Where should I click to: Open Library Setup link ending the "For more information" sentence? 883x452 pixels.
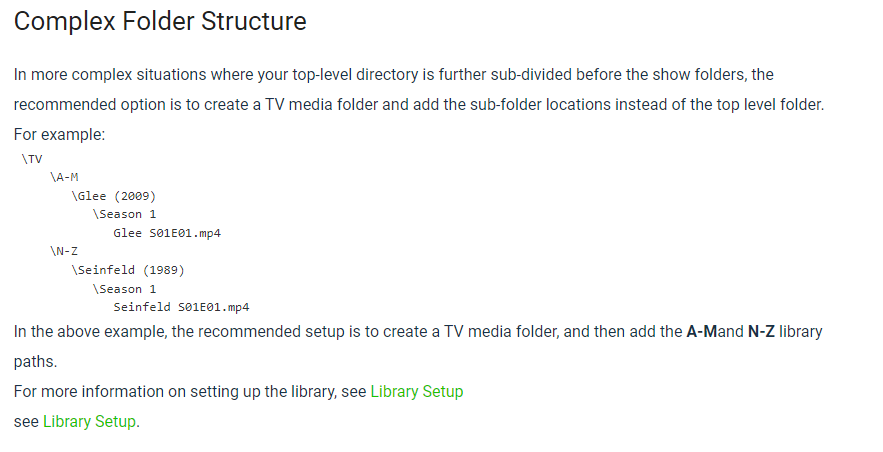point(416,391)
